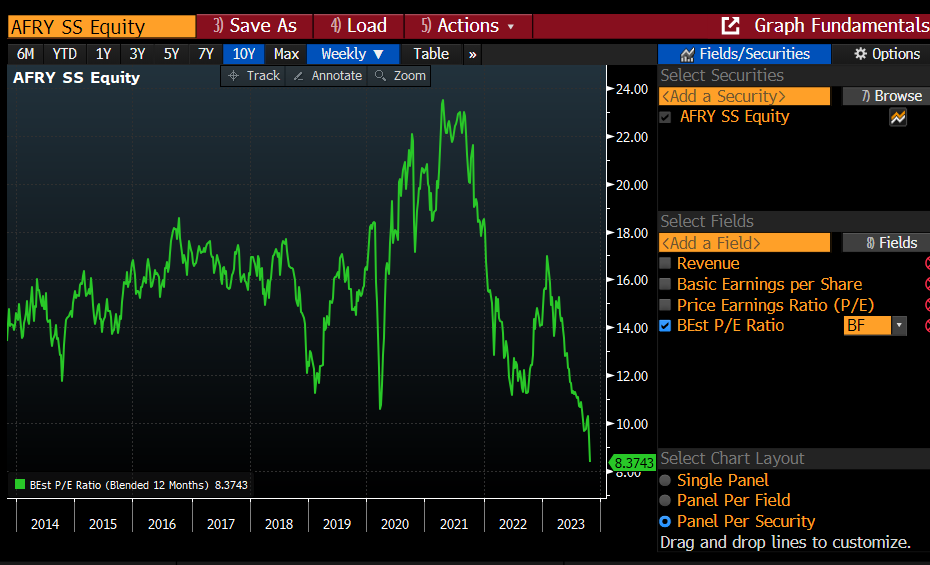Click the Track crosshair tool
The width and height of the screenshot is (930, 565).
coord(254,76)
